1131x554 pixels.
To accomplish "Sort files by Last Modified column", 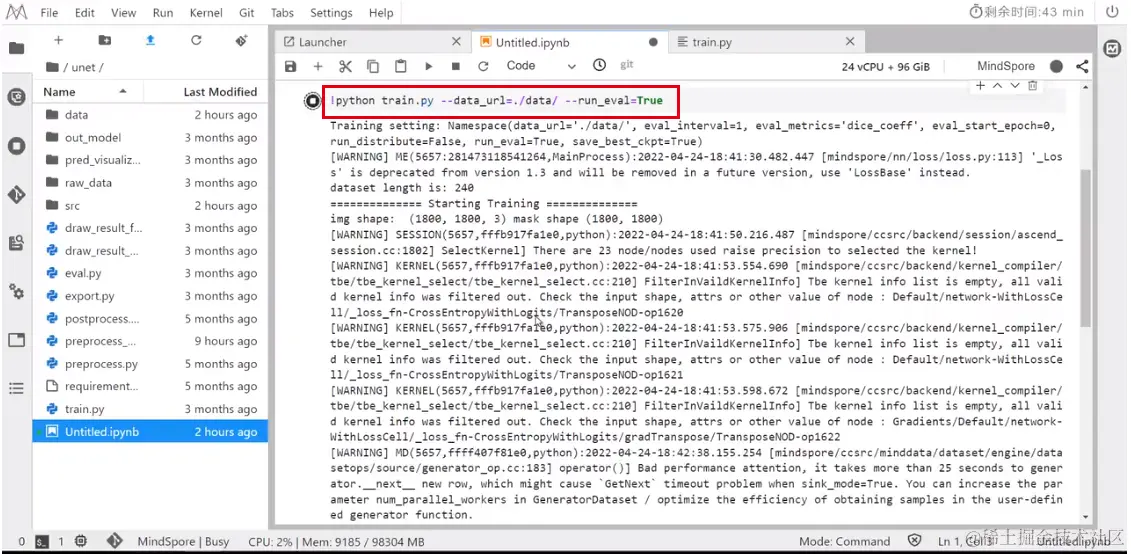I will click(x=206, y=92).
